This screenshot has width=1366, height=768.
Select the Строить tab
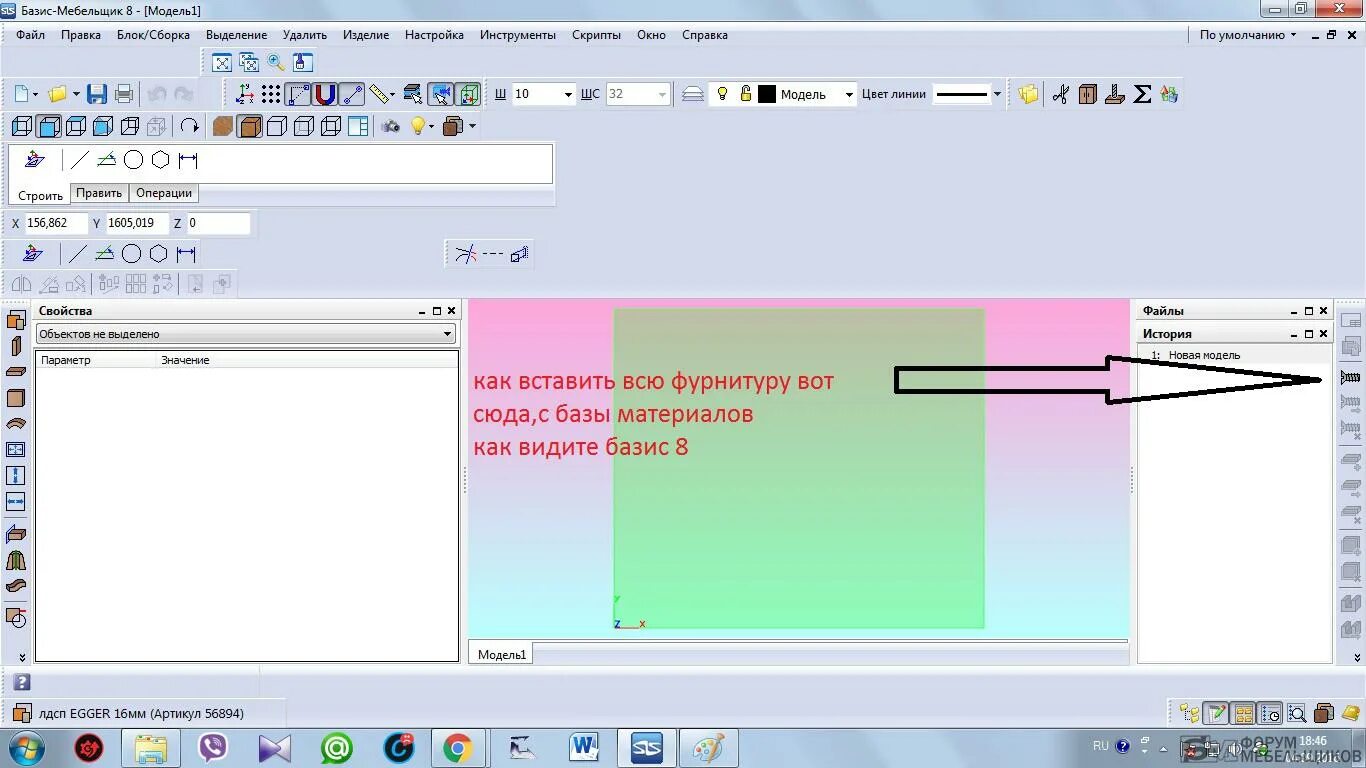[x=40, y=195]
